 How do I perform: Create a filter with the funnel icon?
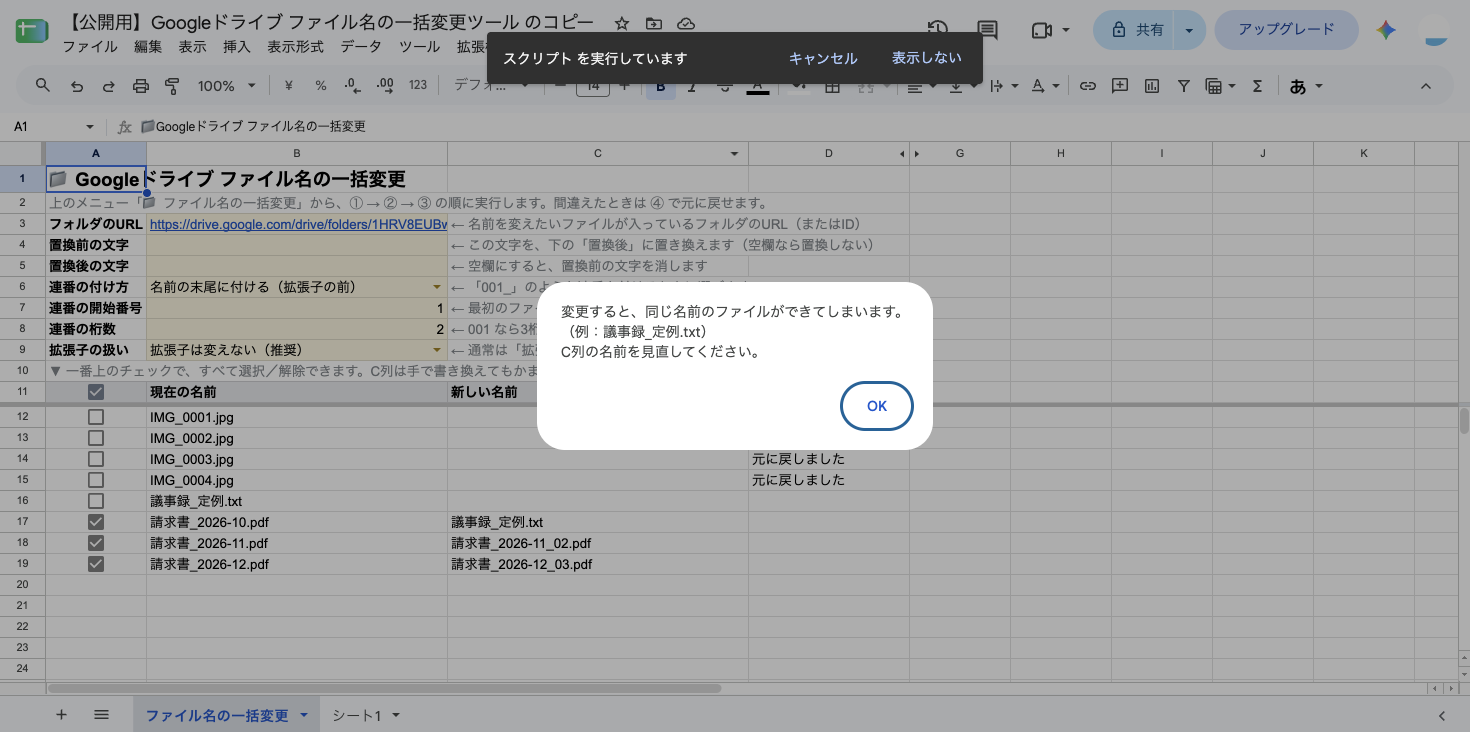(1184, 86)
